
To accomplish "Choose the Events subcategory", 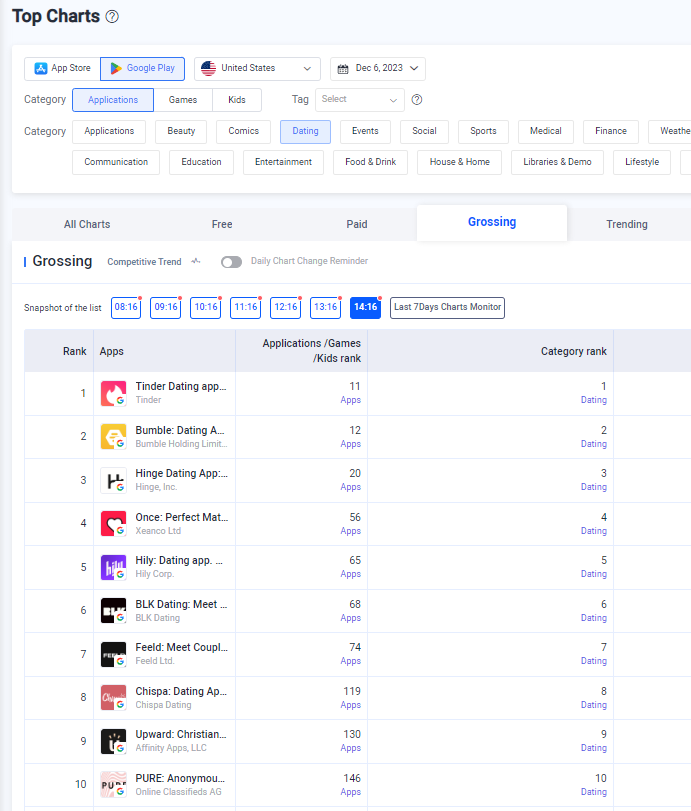I will [x=365, y=131].
